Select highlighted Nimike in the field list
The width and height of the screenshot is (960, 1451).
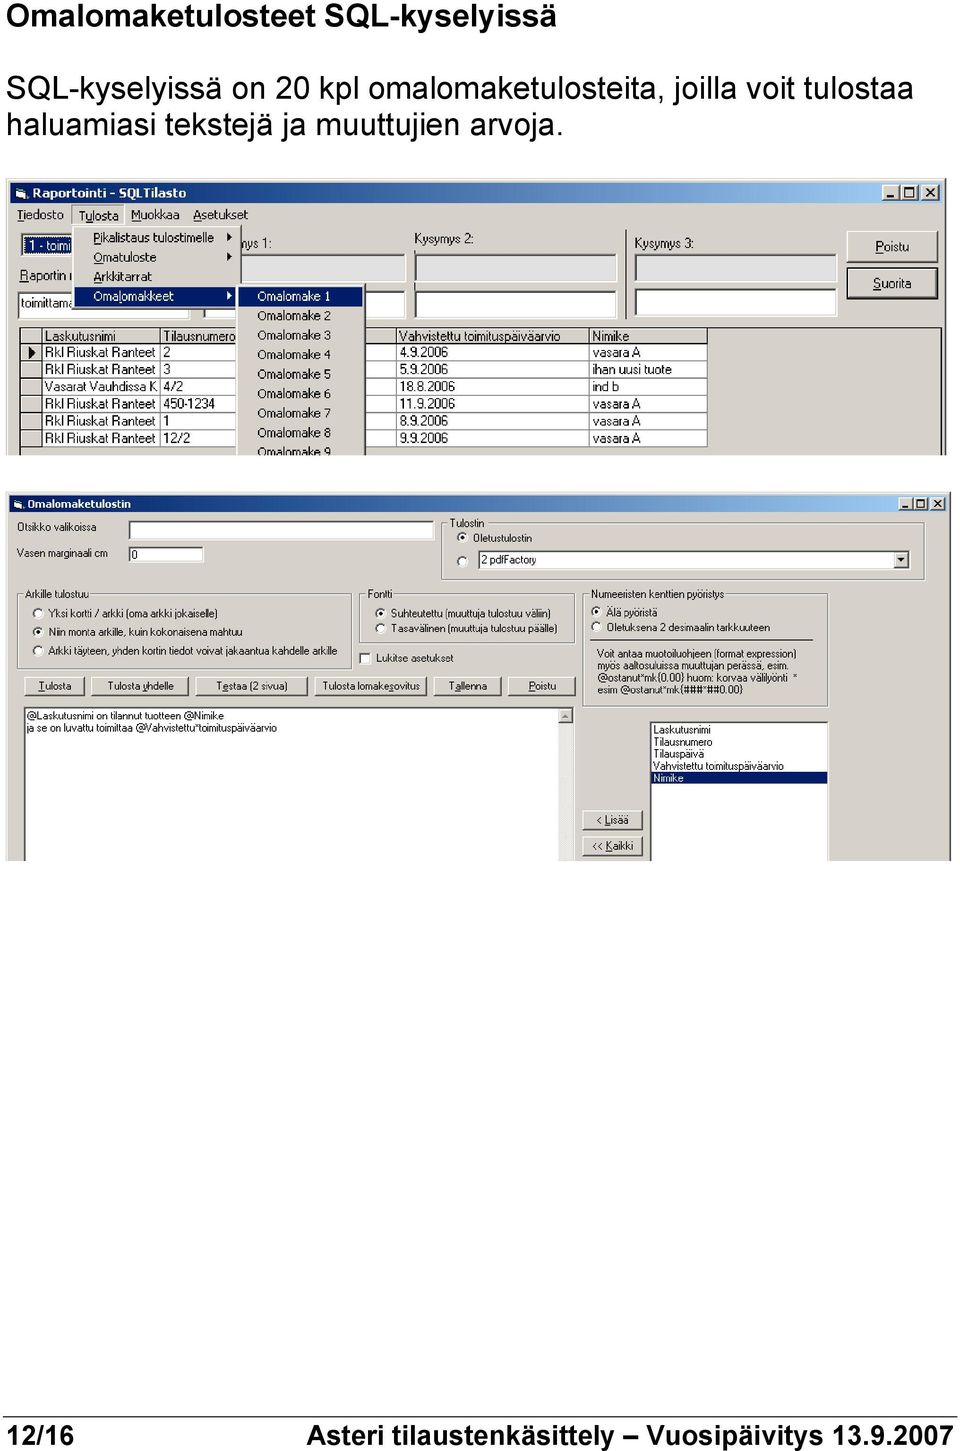click(739, 778)
